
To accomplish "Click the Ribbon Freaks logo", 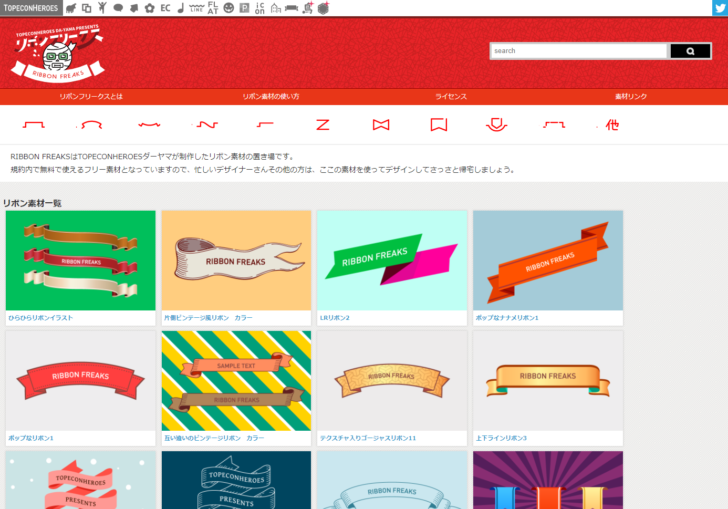I will [58, 52].
